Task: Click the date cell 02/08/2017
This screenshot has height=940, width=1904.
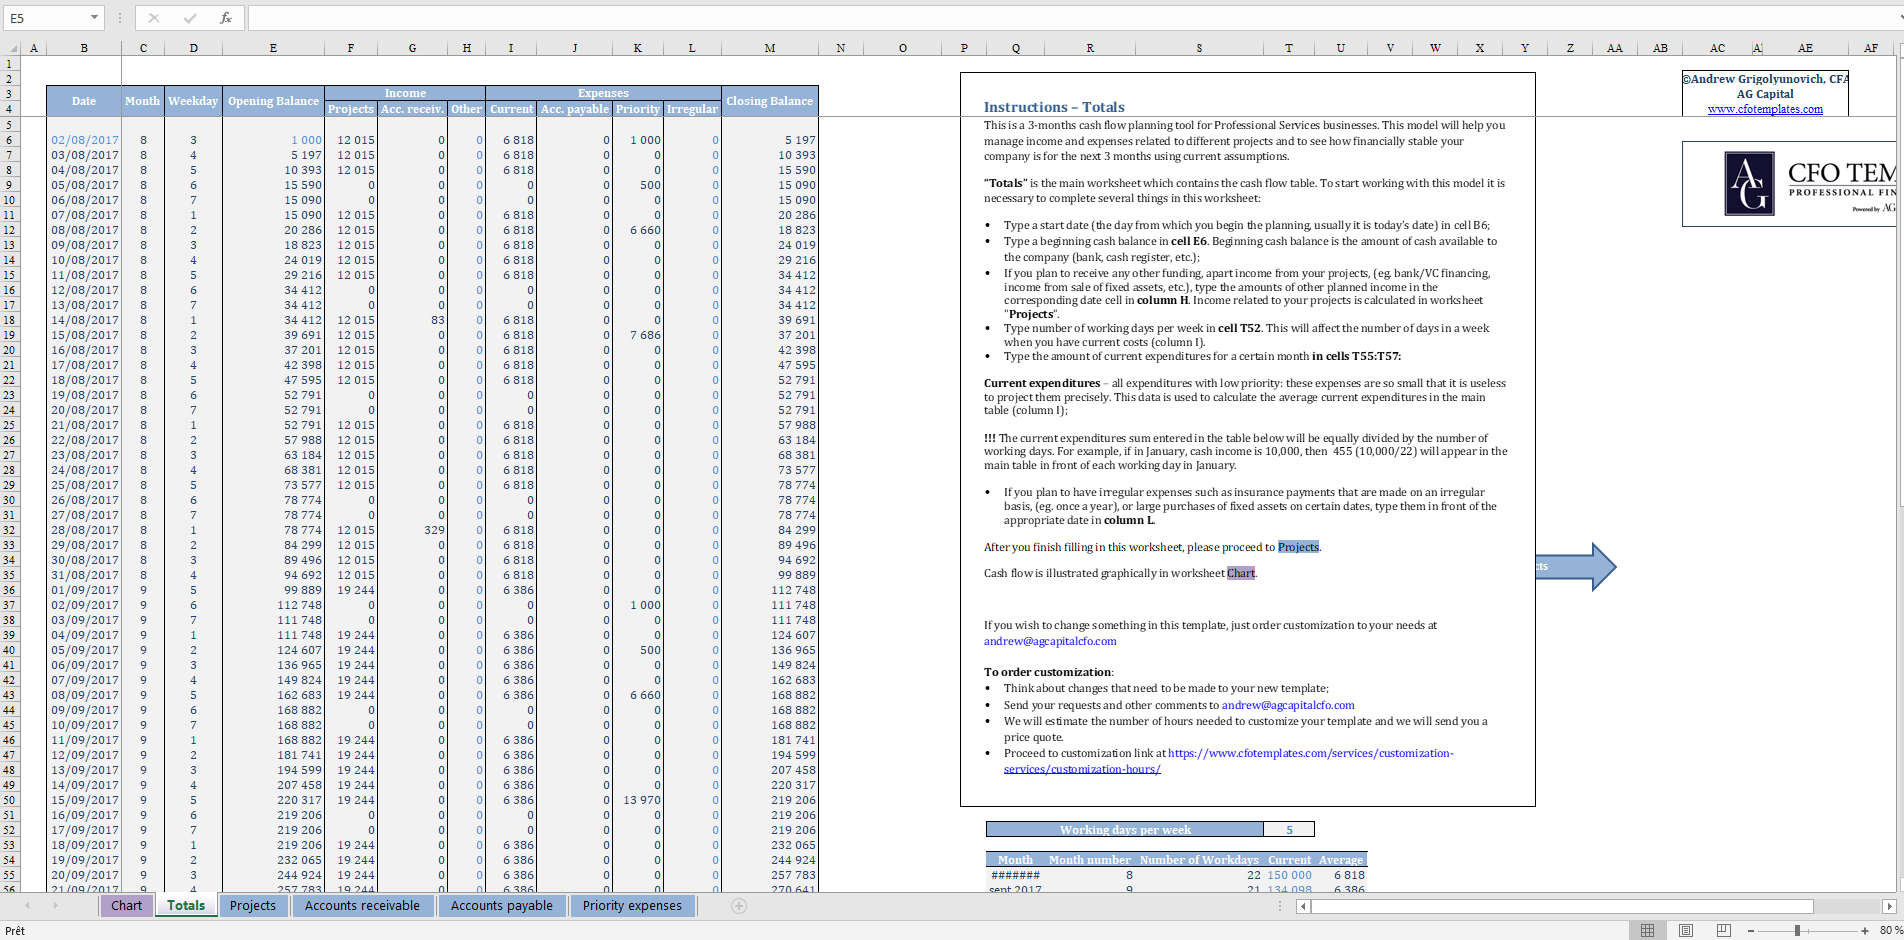Action: pos(84,140)
